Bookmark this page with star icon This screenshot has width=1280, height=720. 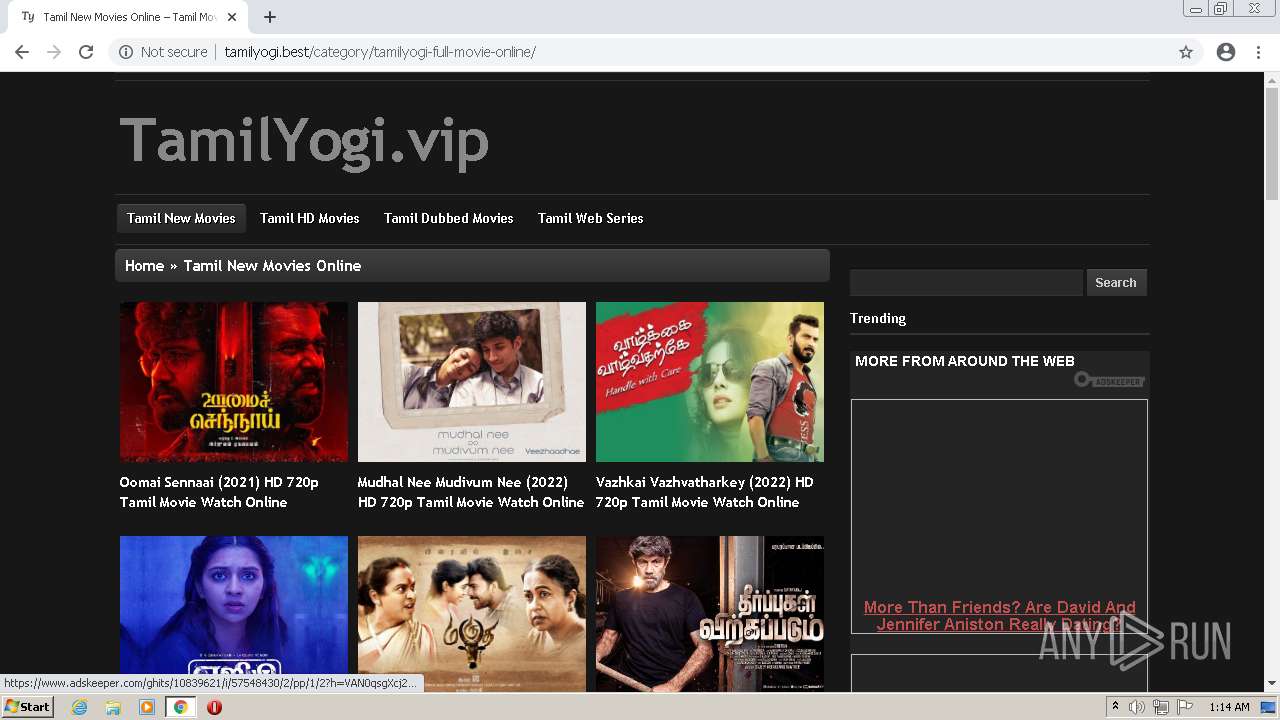pyautogui.click(x=1186, y=52)
